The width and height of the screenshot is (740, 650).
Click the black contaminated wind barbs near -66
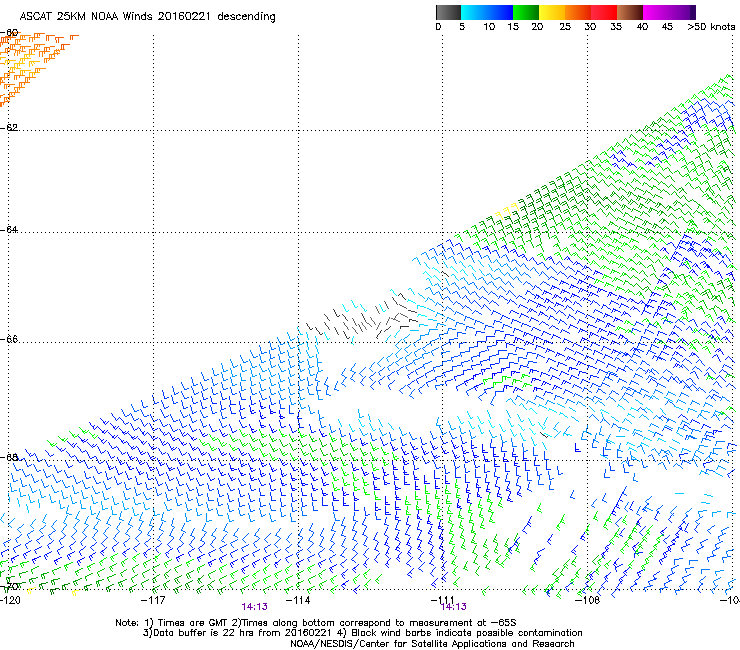tap(363, 318)
